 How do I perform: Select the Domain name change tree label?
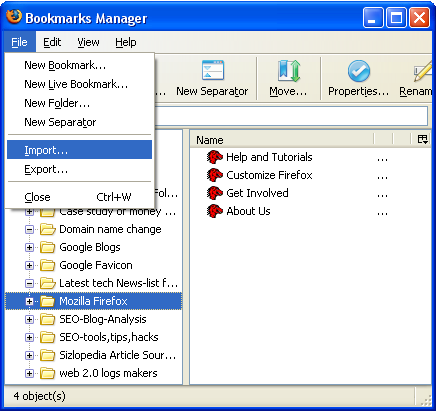[x=110, y=229]
